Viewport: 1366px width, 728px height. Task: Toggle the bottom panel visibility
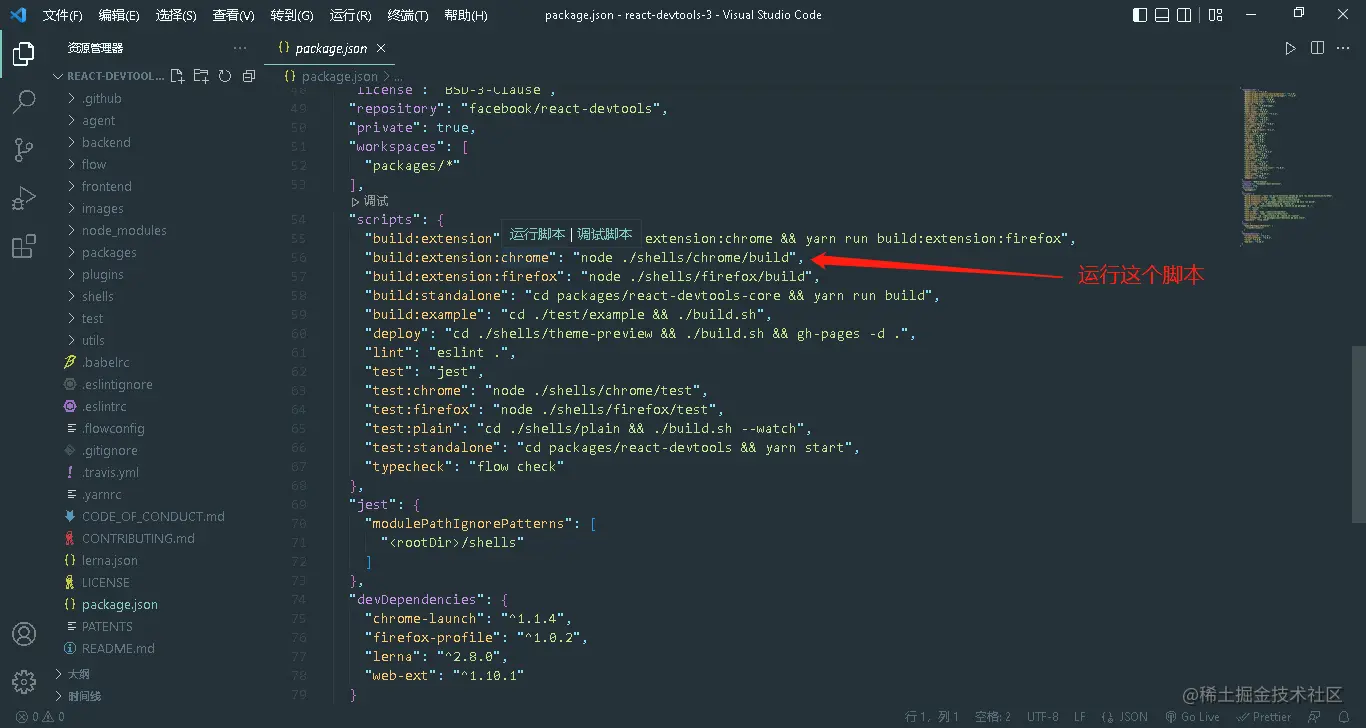[x=1162, y=15]
